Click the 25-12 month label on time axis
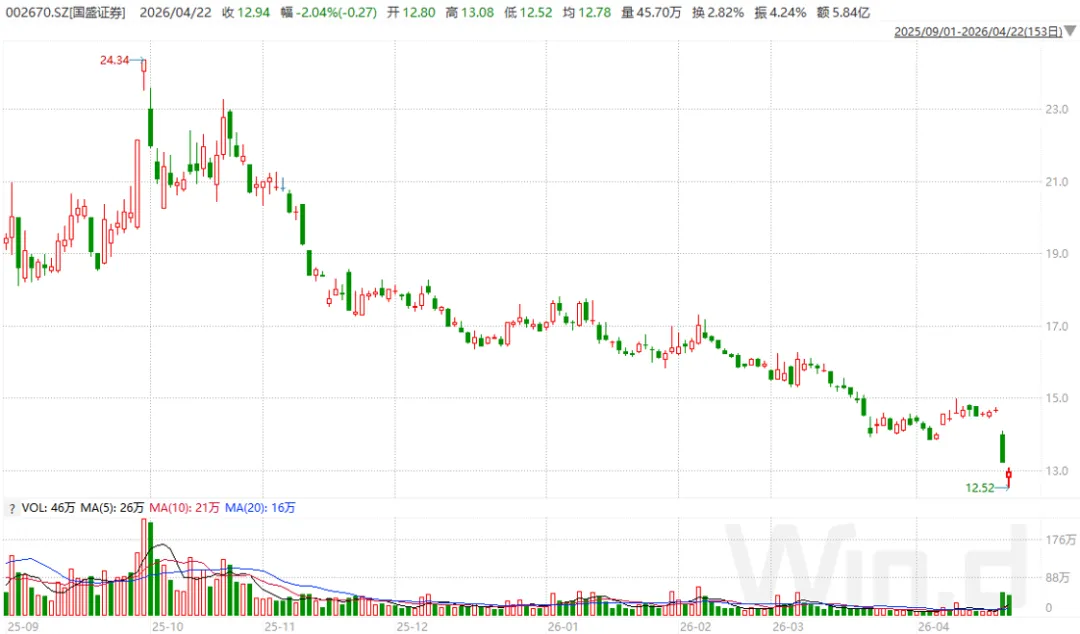1080x634 pixels. [x=412, y=626]
